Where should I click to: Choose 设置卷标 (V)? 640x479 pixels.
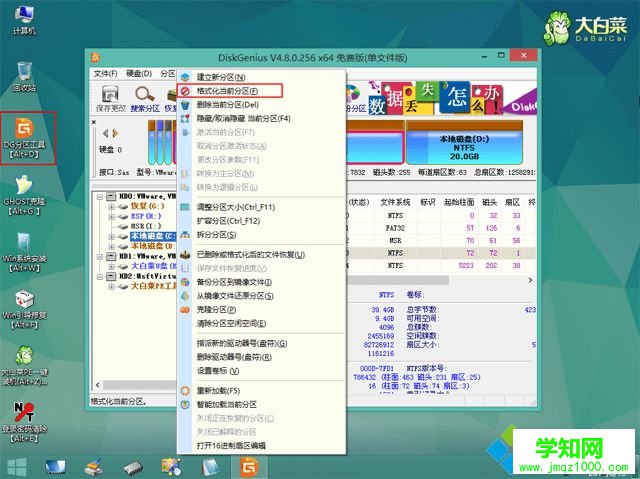click(x=261, y=371)
